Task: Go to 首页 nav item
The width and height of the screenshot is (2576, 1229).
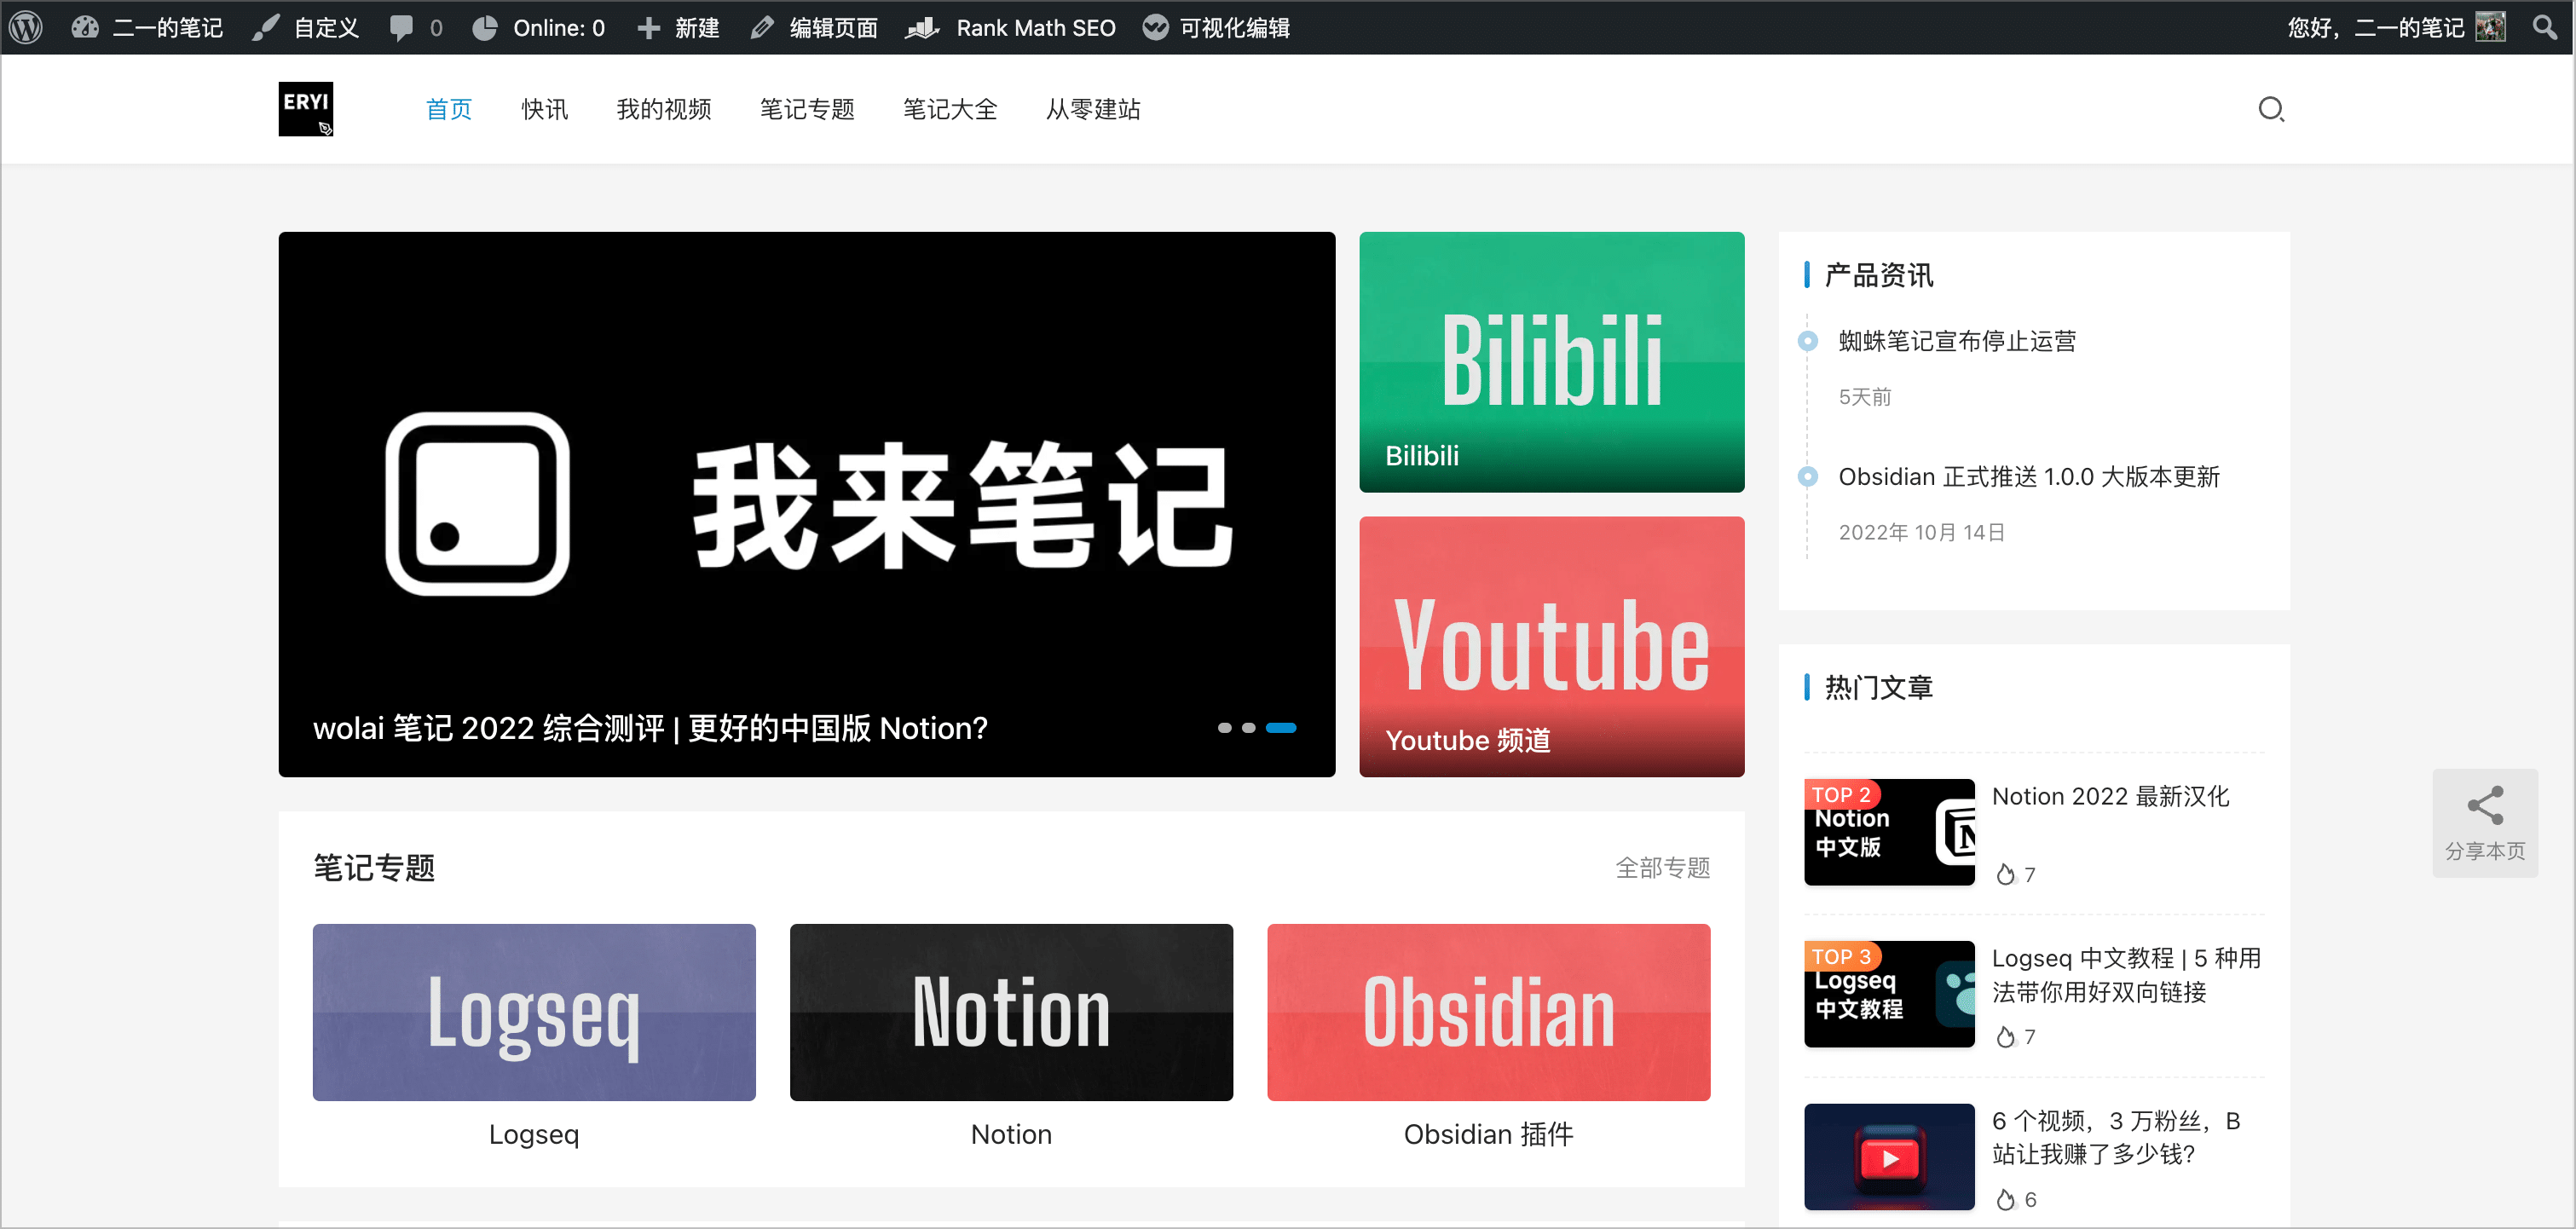Action: 449,109
